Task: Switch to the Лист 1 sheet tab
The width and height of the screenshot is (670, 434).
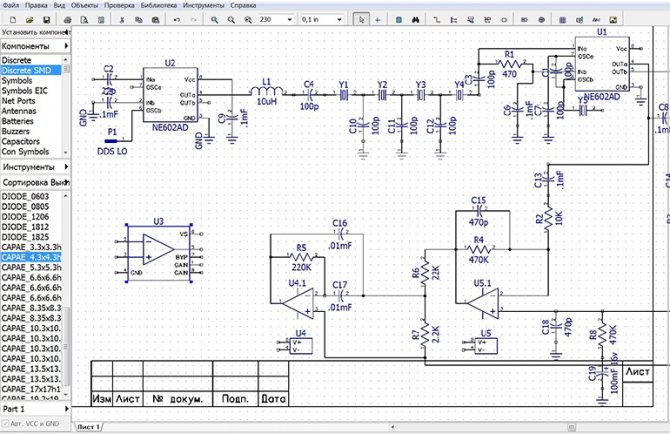Action: [x=88, y=427]
